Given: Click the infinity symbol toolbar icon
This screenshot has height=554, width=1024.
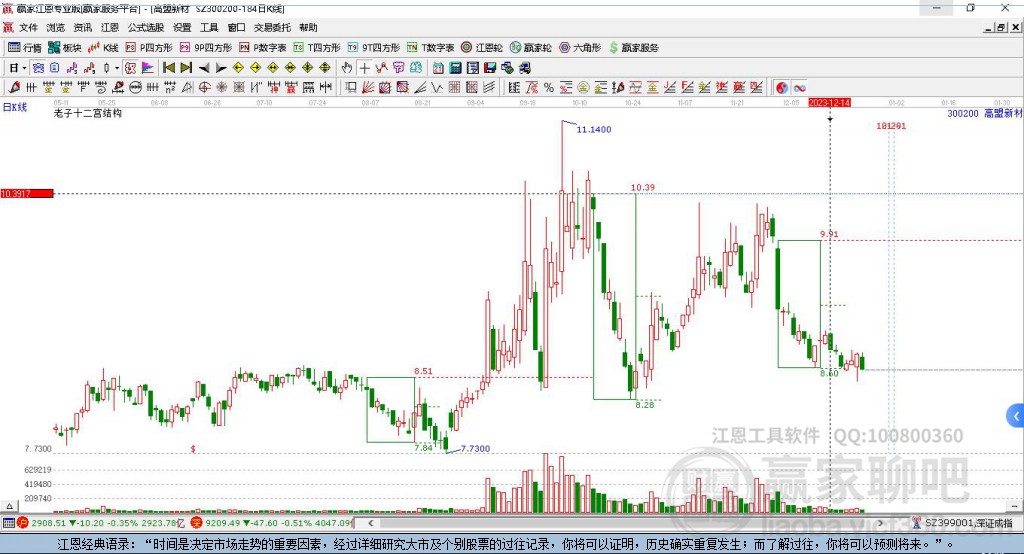Looking at the screenshot, I should pos(800,87).
